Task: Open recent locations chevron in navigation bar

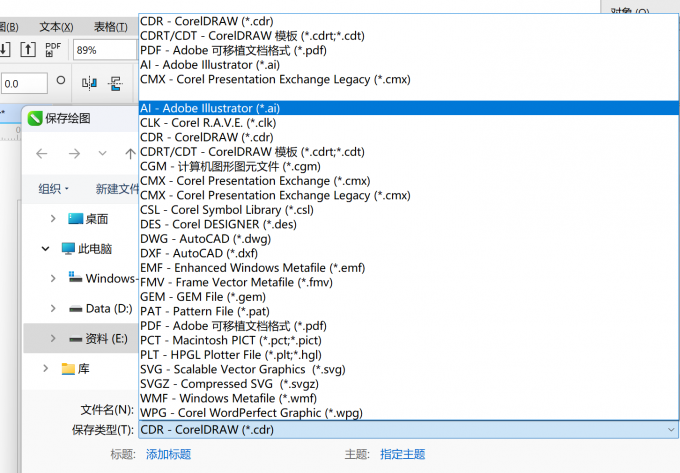Action: 102,153
